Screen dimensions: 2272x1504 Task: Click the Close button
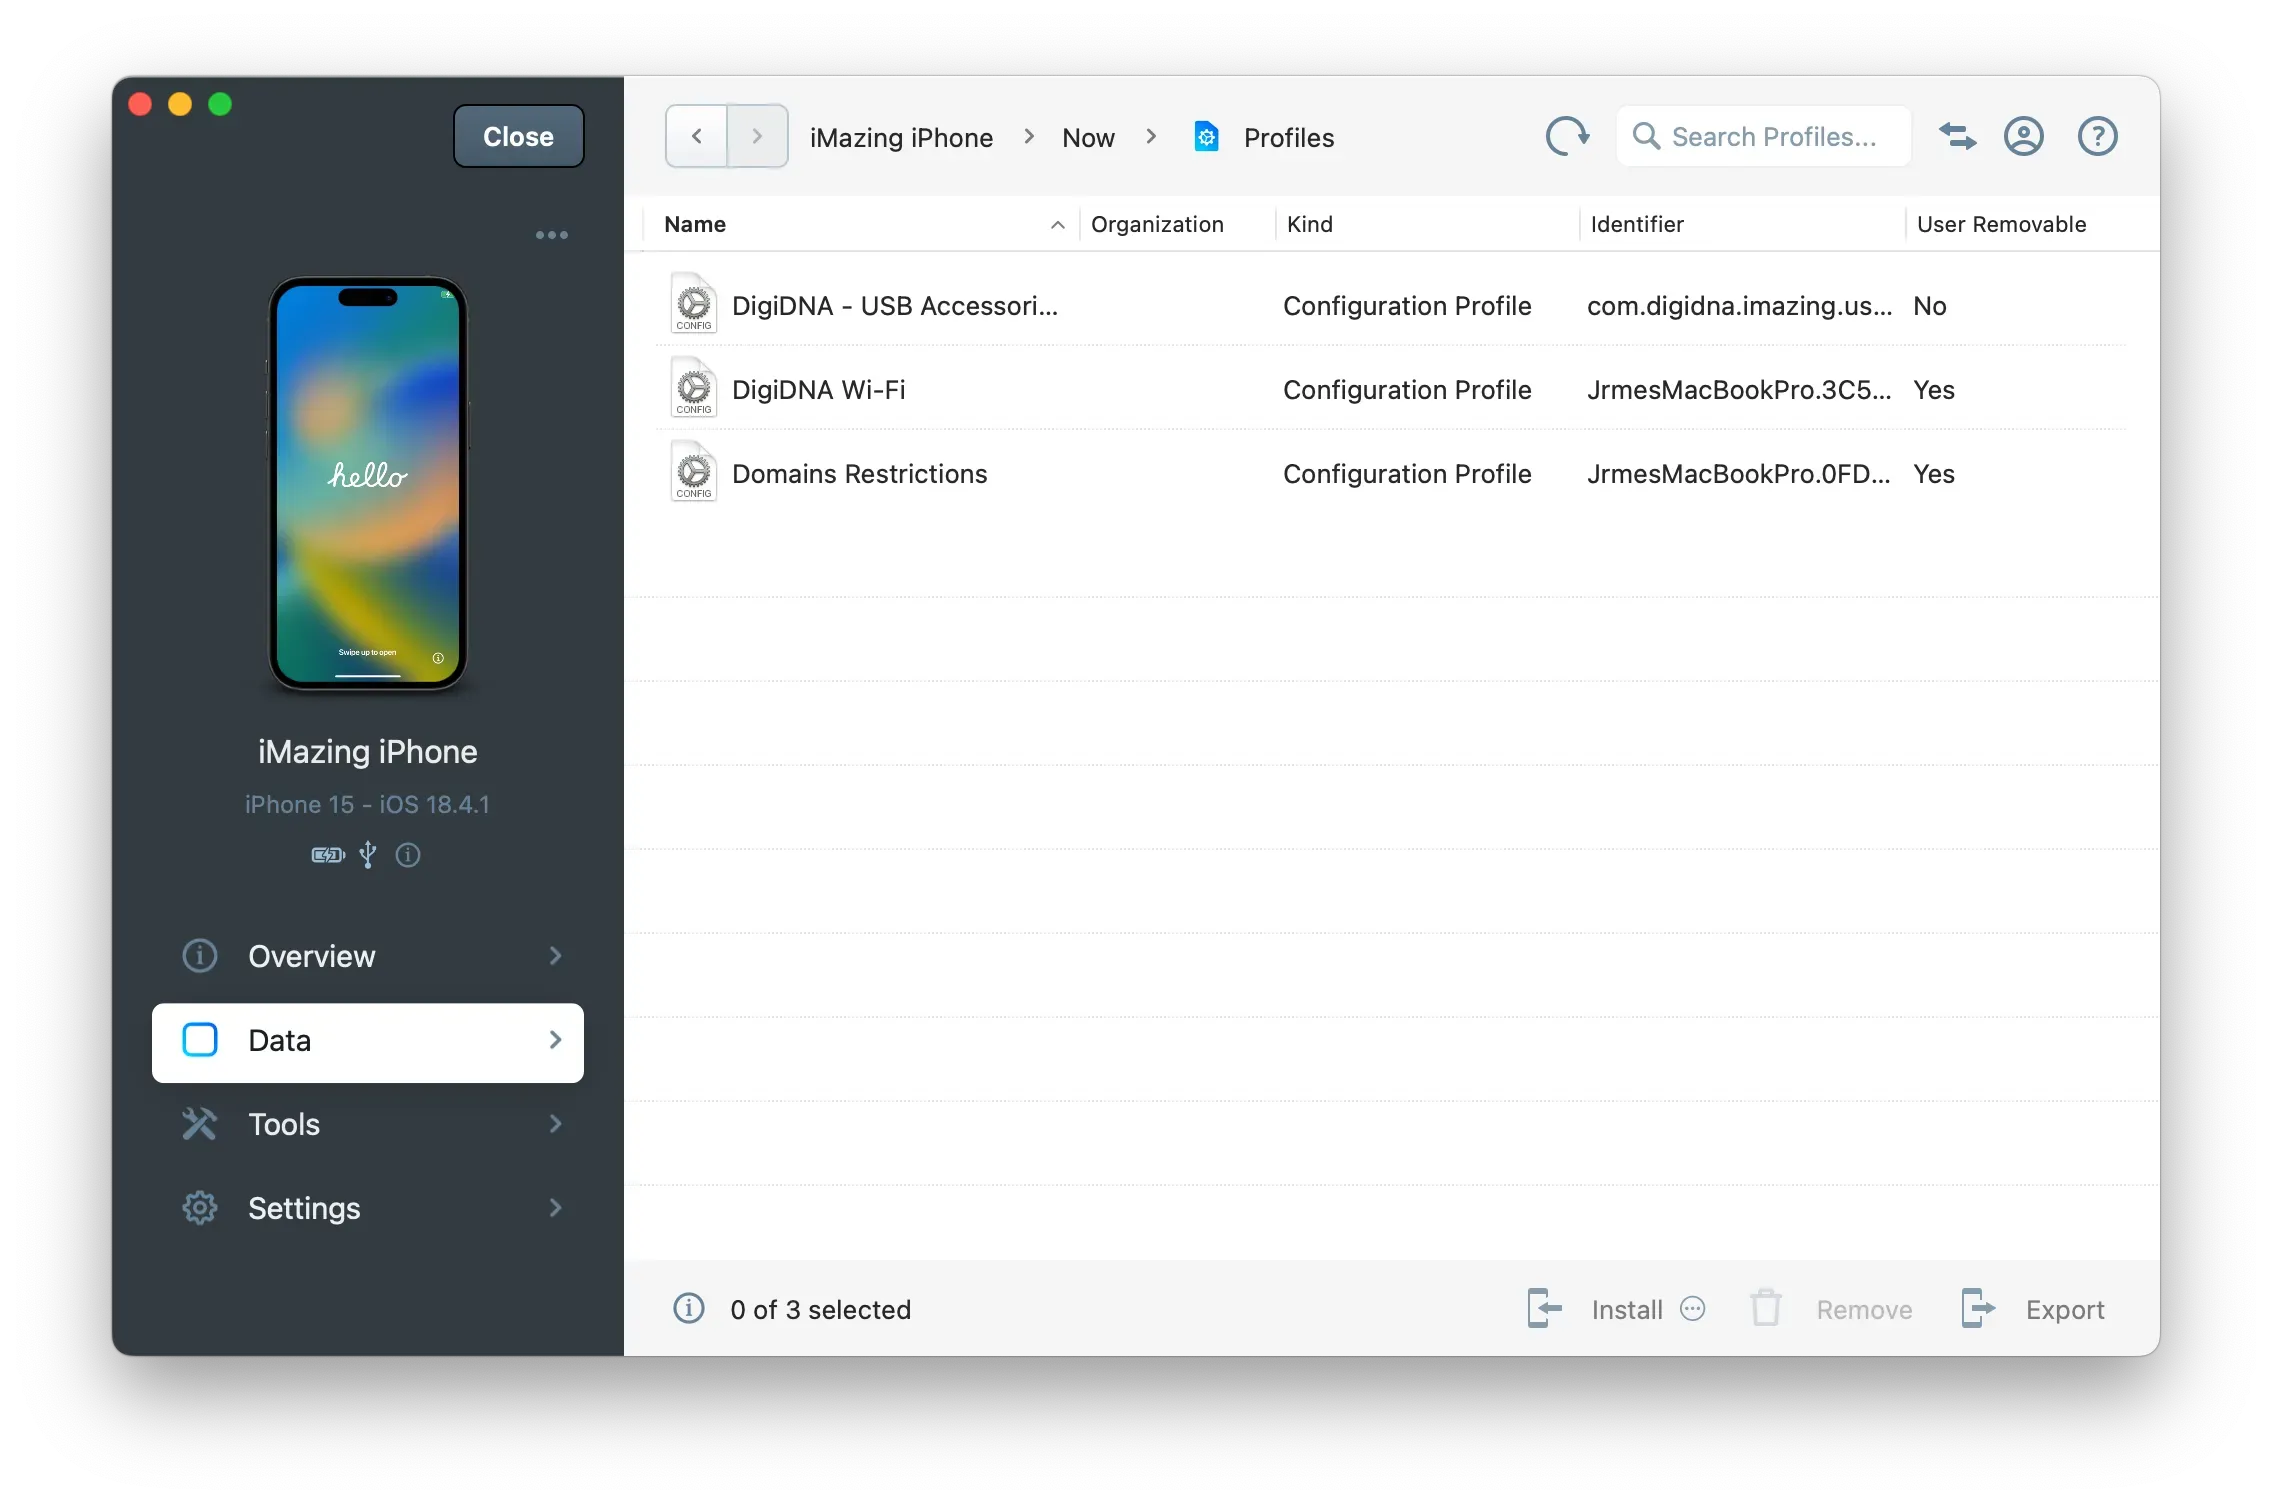(517, 136)
